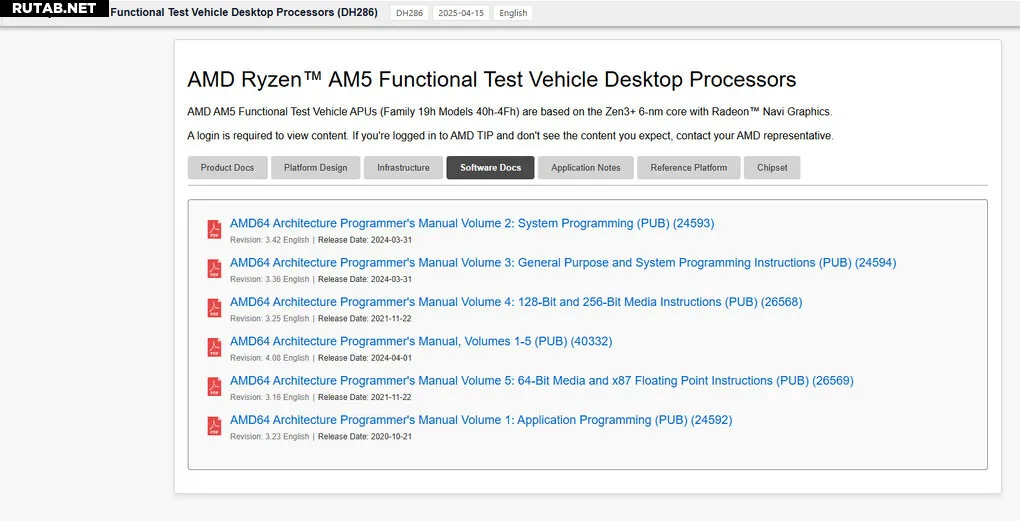Open Volume 1: Application Programming (24592) link

481,420
